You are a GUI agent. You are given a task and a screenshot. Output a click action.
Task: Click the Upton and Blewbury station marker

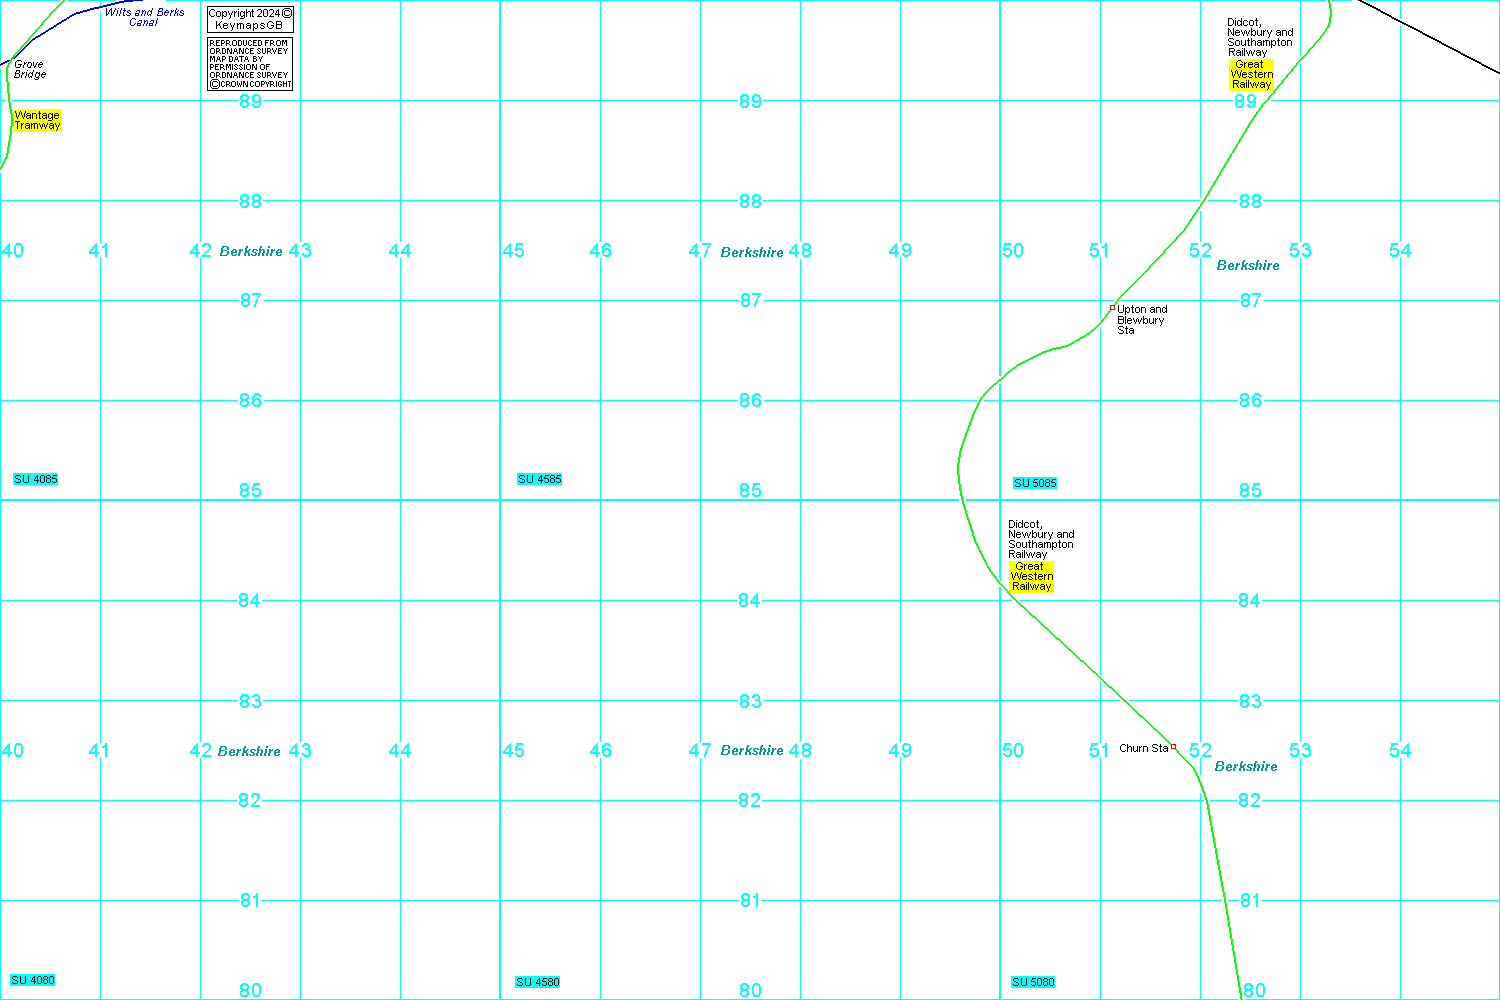click(x=1112, y=308)
